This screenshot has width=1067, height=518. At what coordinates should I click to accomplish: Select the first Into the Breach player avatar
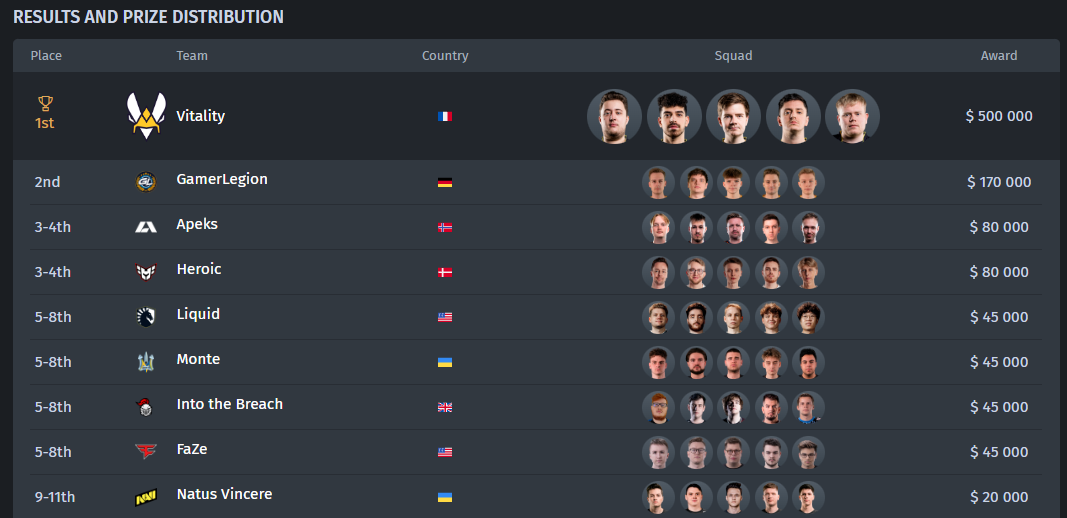(659, 407)
